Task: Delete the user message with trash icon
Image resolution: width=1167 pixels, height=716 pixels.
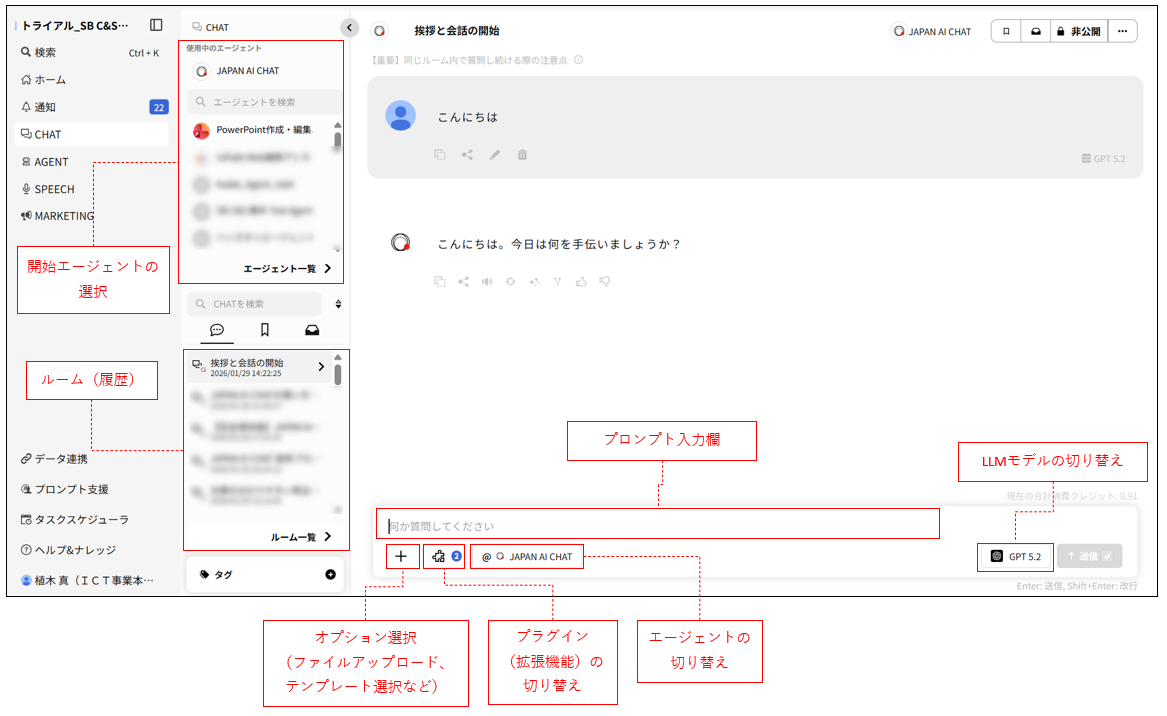Action: click(522, 155)
